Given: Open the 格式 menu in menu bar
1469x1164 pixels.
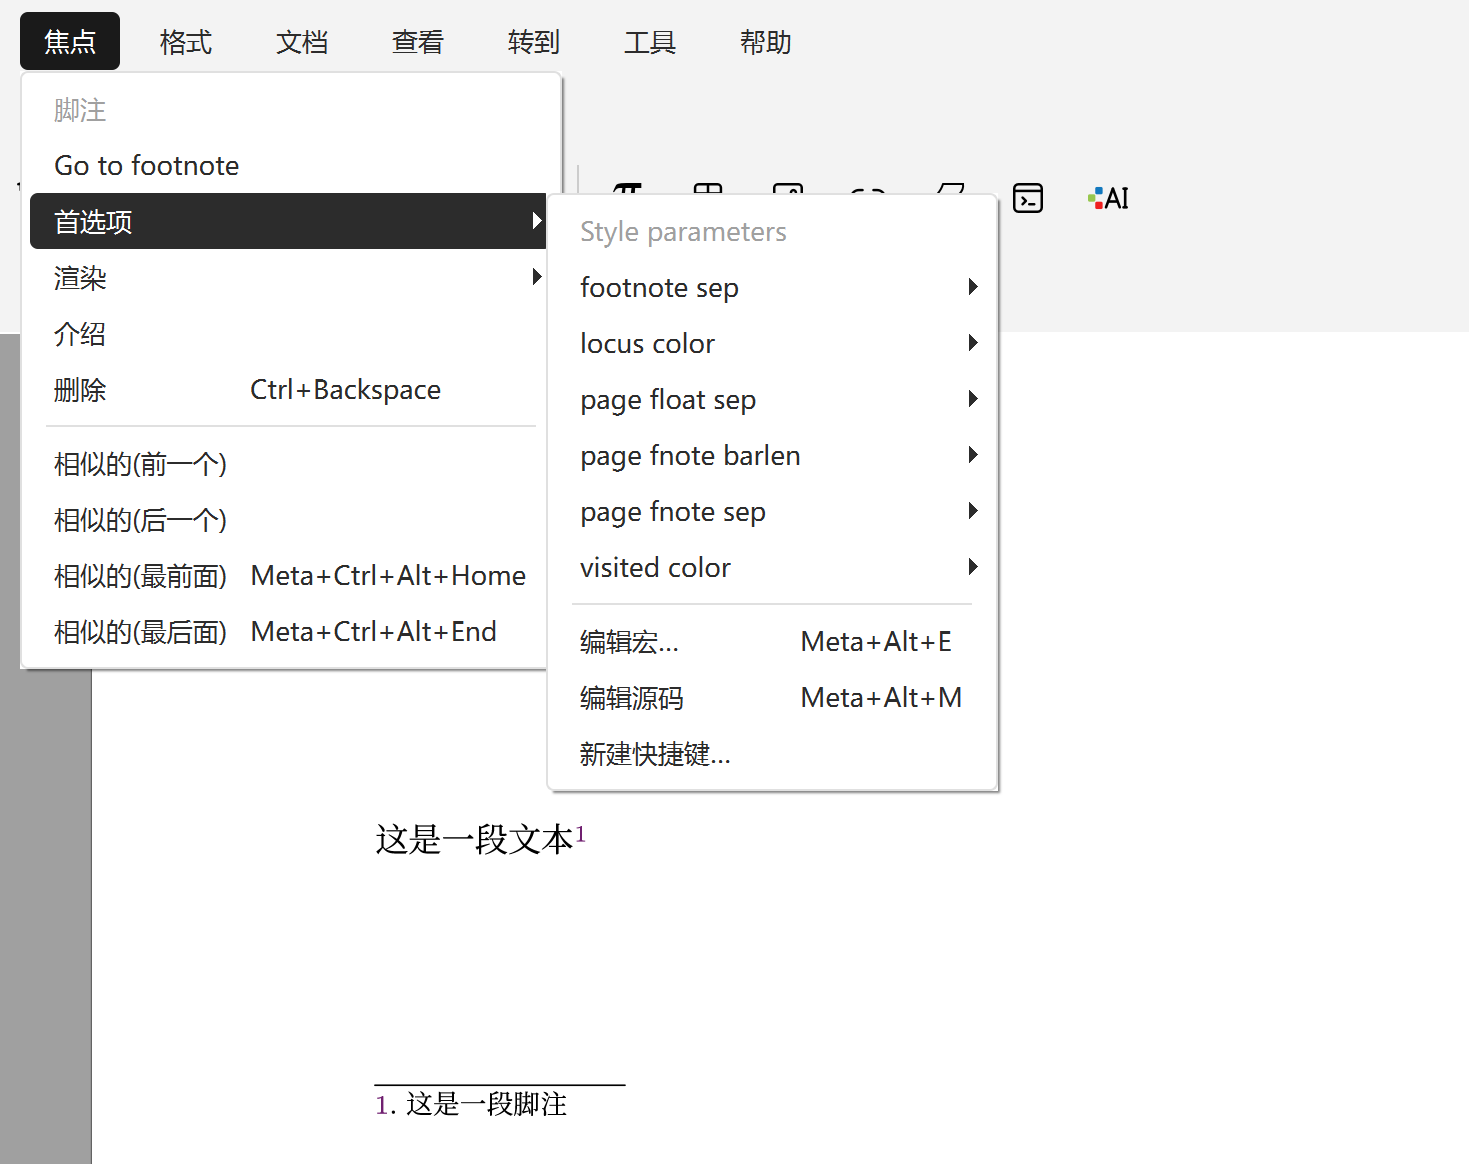Looking at the screenshot, I should pos(186,42).
